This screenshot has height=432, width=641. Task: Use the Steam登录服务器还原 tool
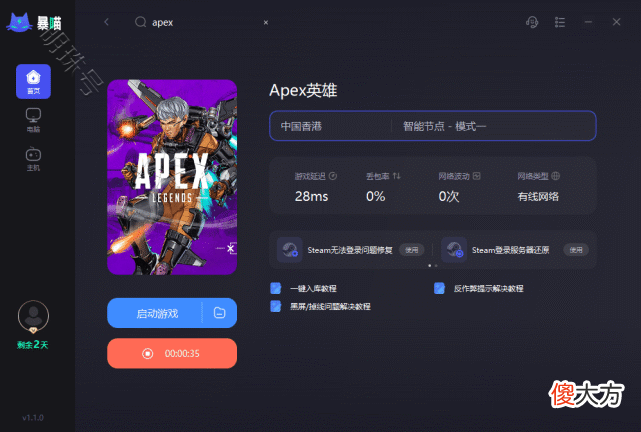click(x=576, y=250)
